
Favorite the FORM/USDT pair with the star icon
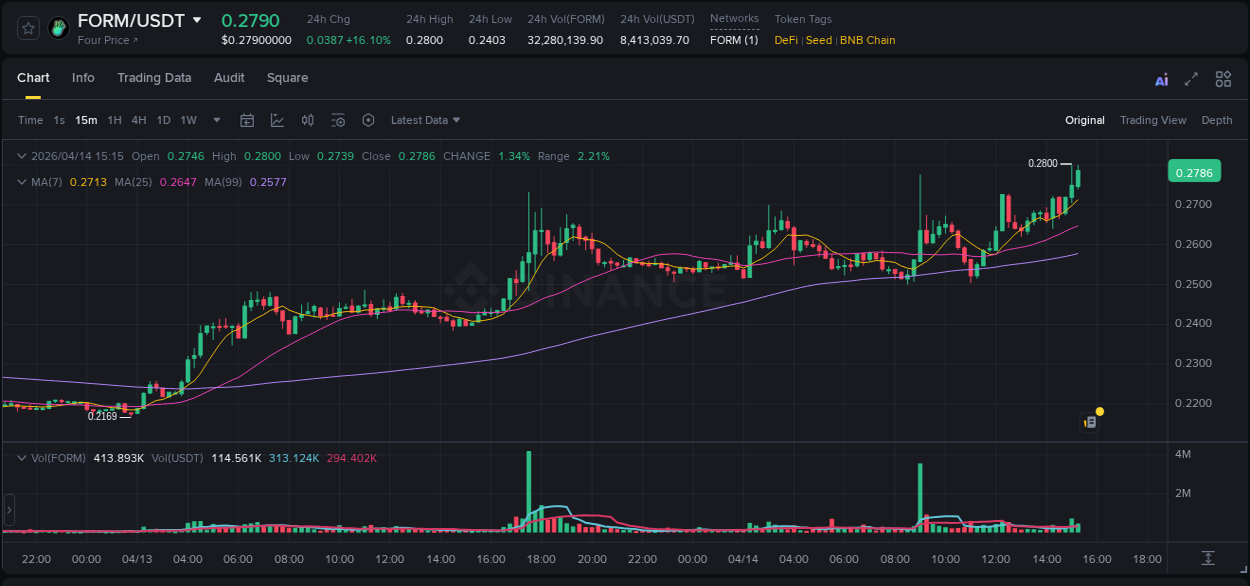(26, 27)
